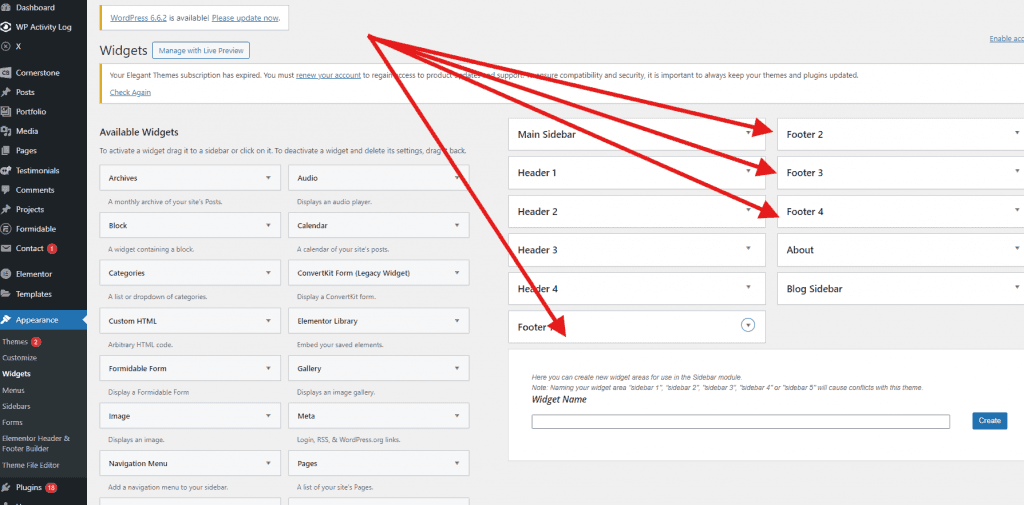Click the X menu icon
Viewport: 1024px width, 505px height.
(6, 47)
